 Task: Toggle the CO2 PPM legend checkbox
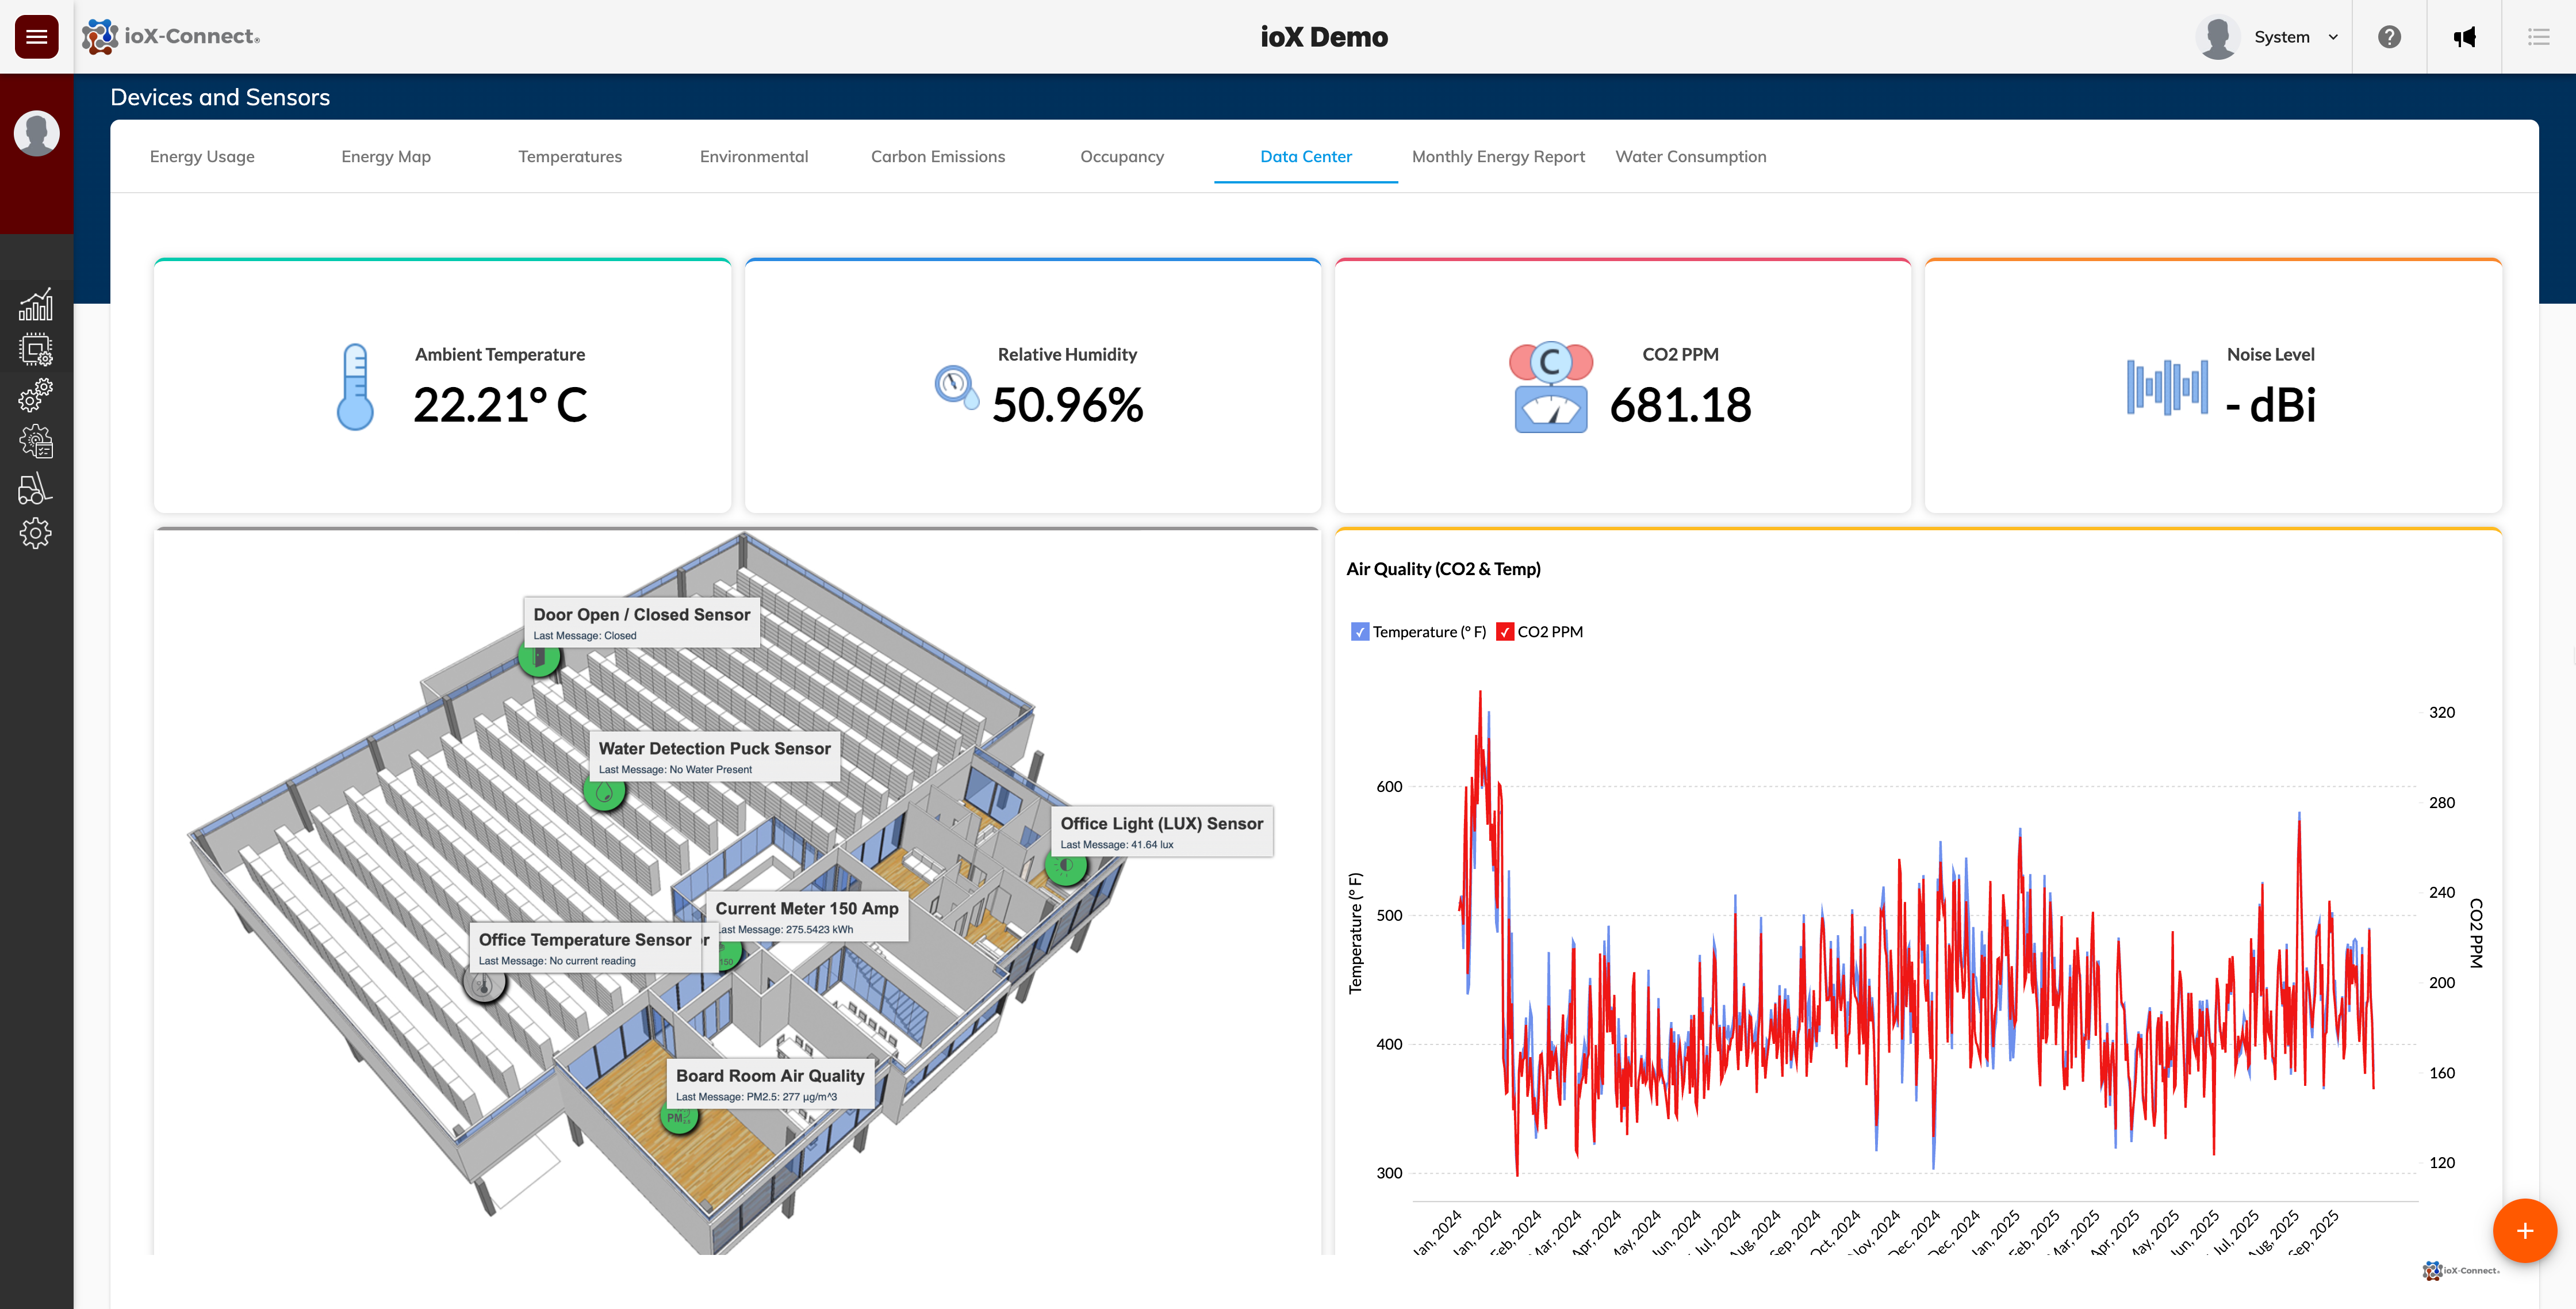[1504, 632]
